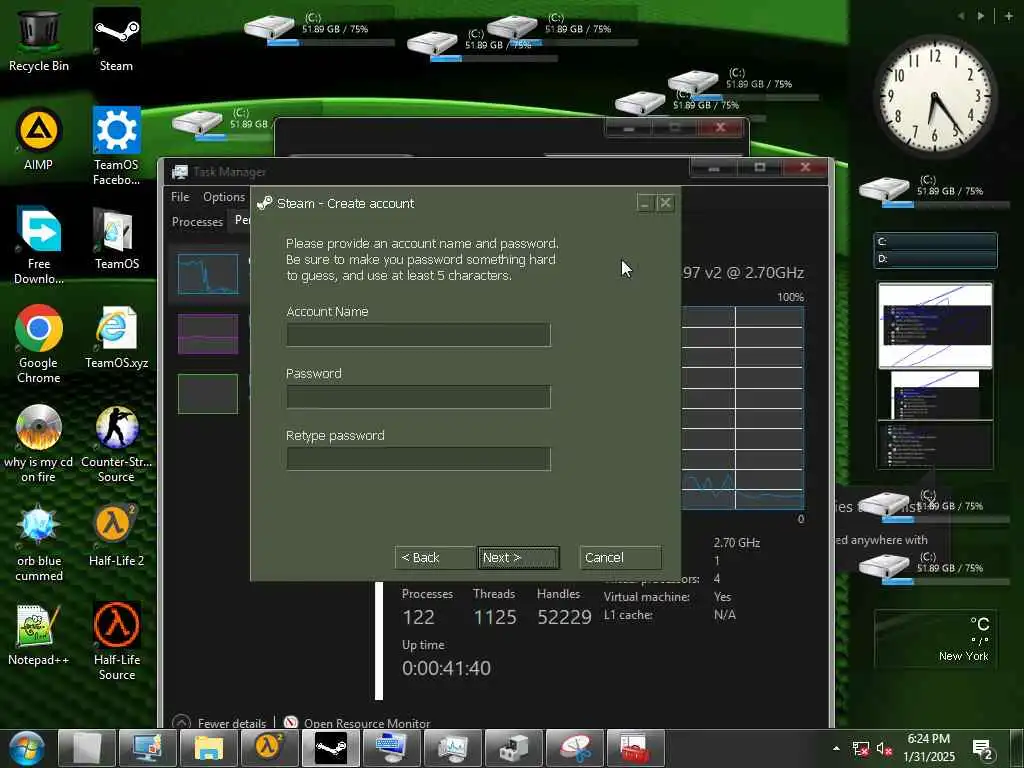This screenshot has width=1024, height=768.
Task: Open the Free Download desktop shortcut
Action: point(39,245)
